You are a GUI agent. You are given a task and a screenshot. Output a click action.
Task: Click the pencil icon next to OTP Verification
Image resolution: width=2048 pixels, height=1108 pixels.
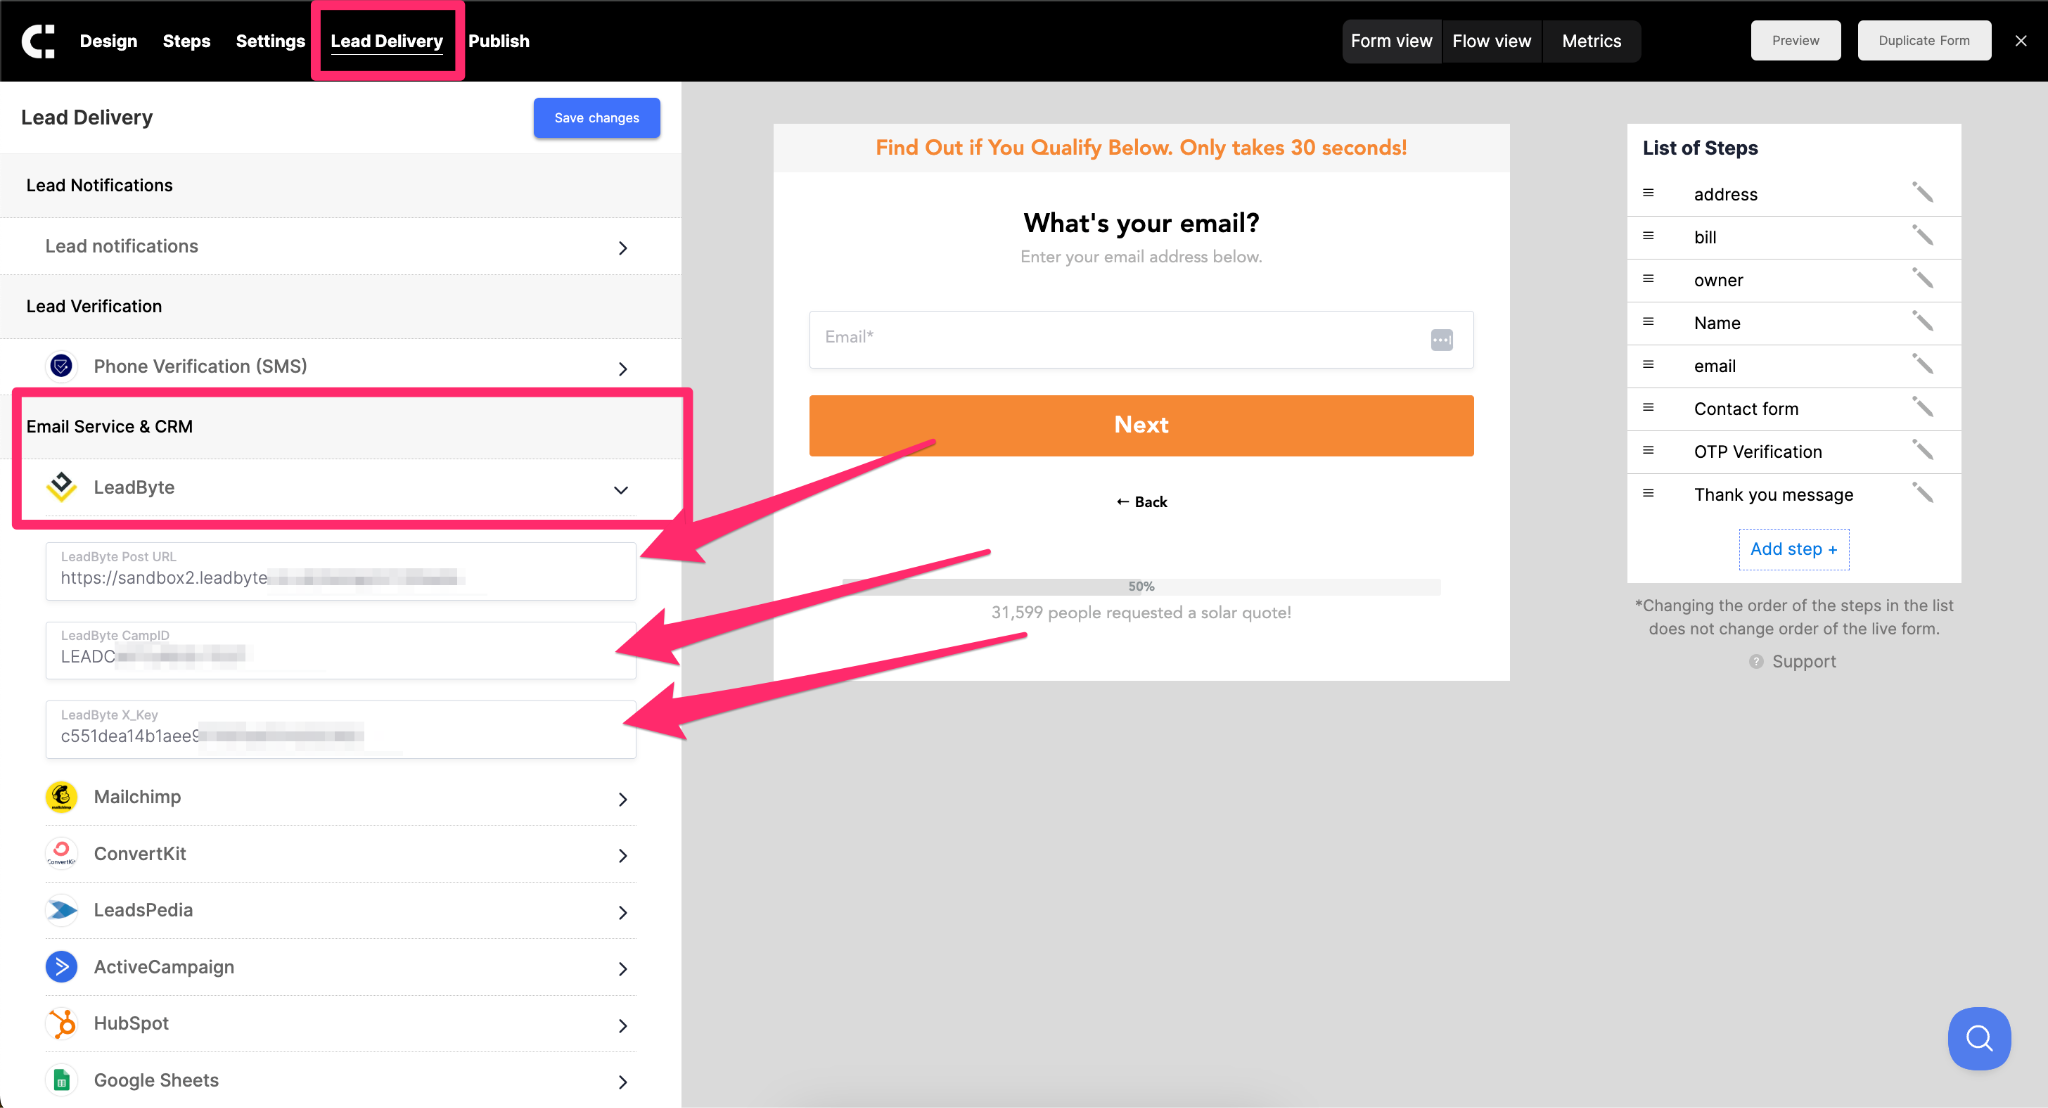(1922, 450)
